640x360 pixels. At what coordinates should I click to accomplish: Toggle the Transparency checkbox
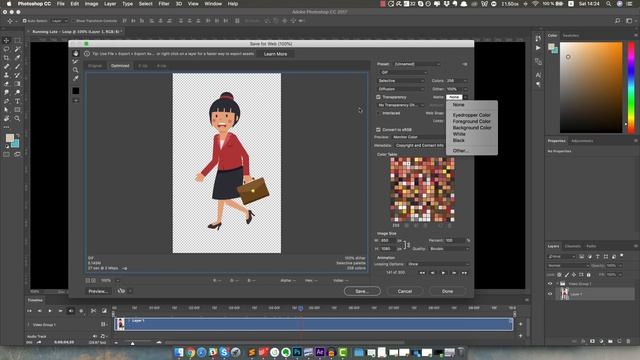pyautogui.click(x=378, y=97)
